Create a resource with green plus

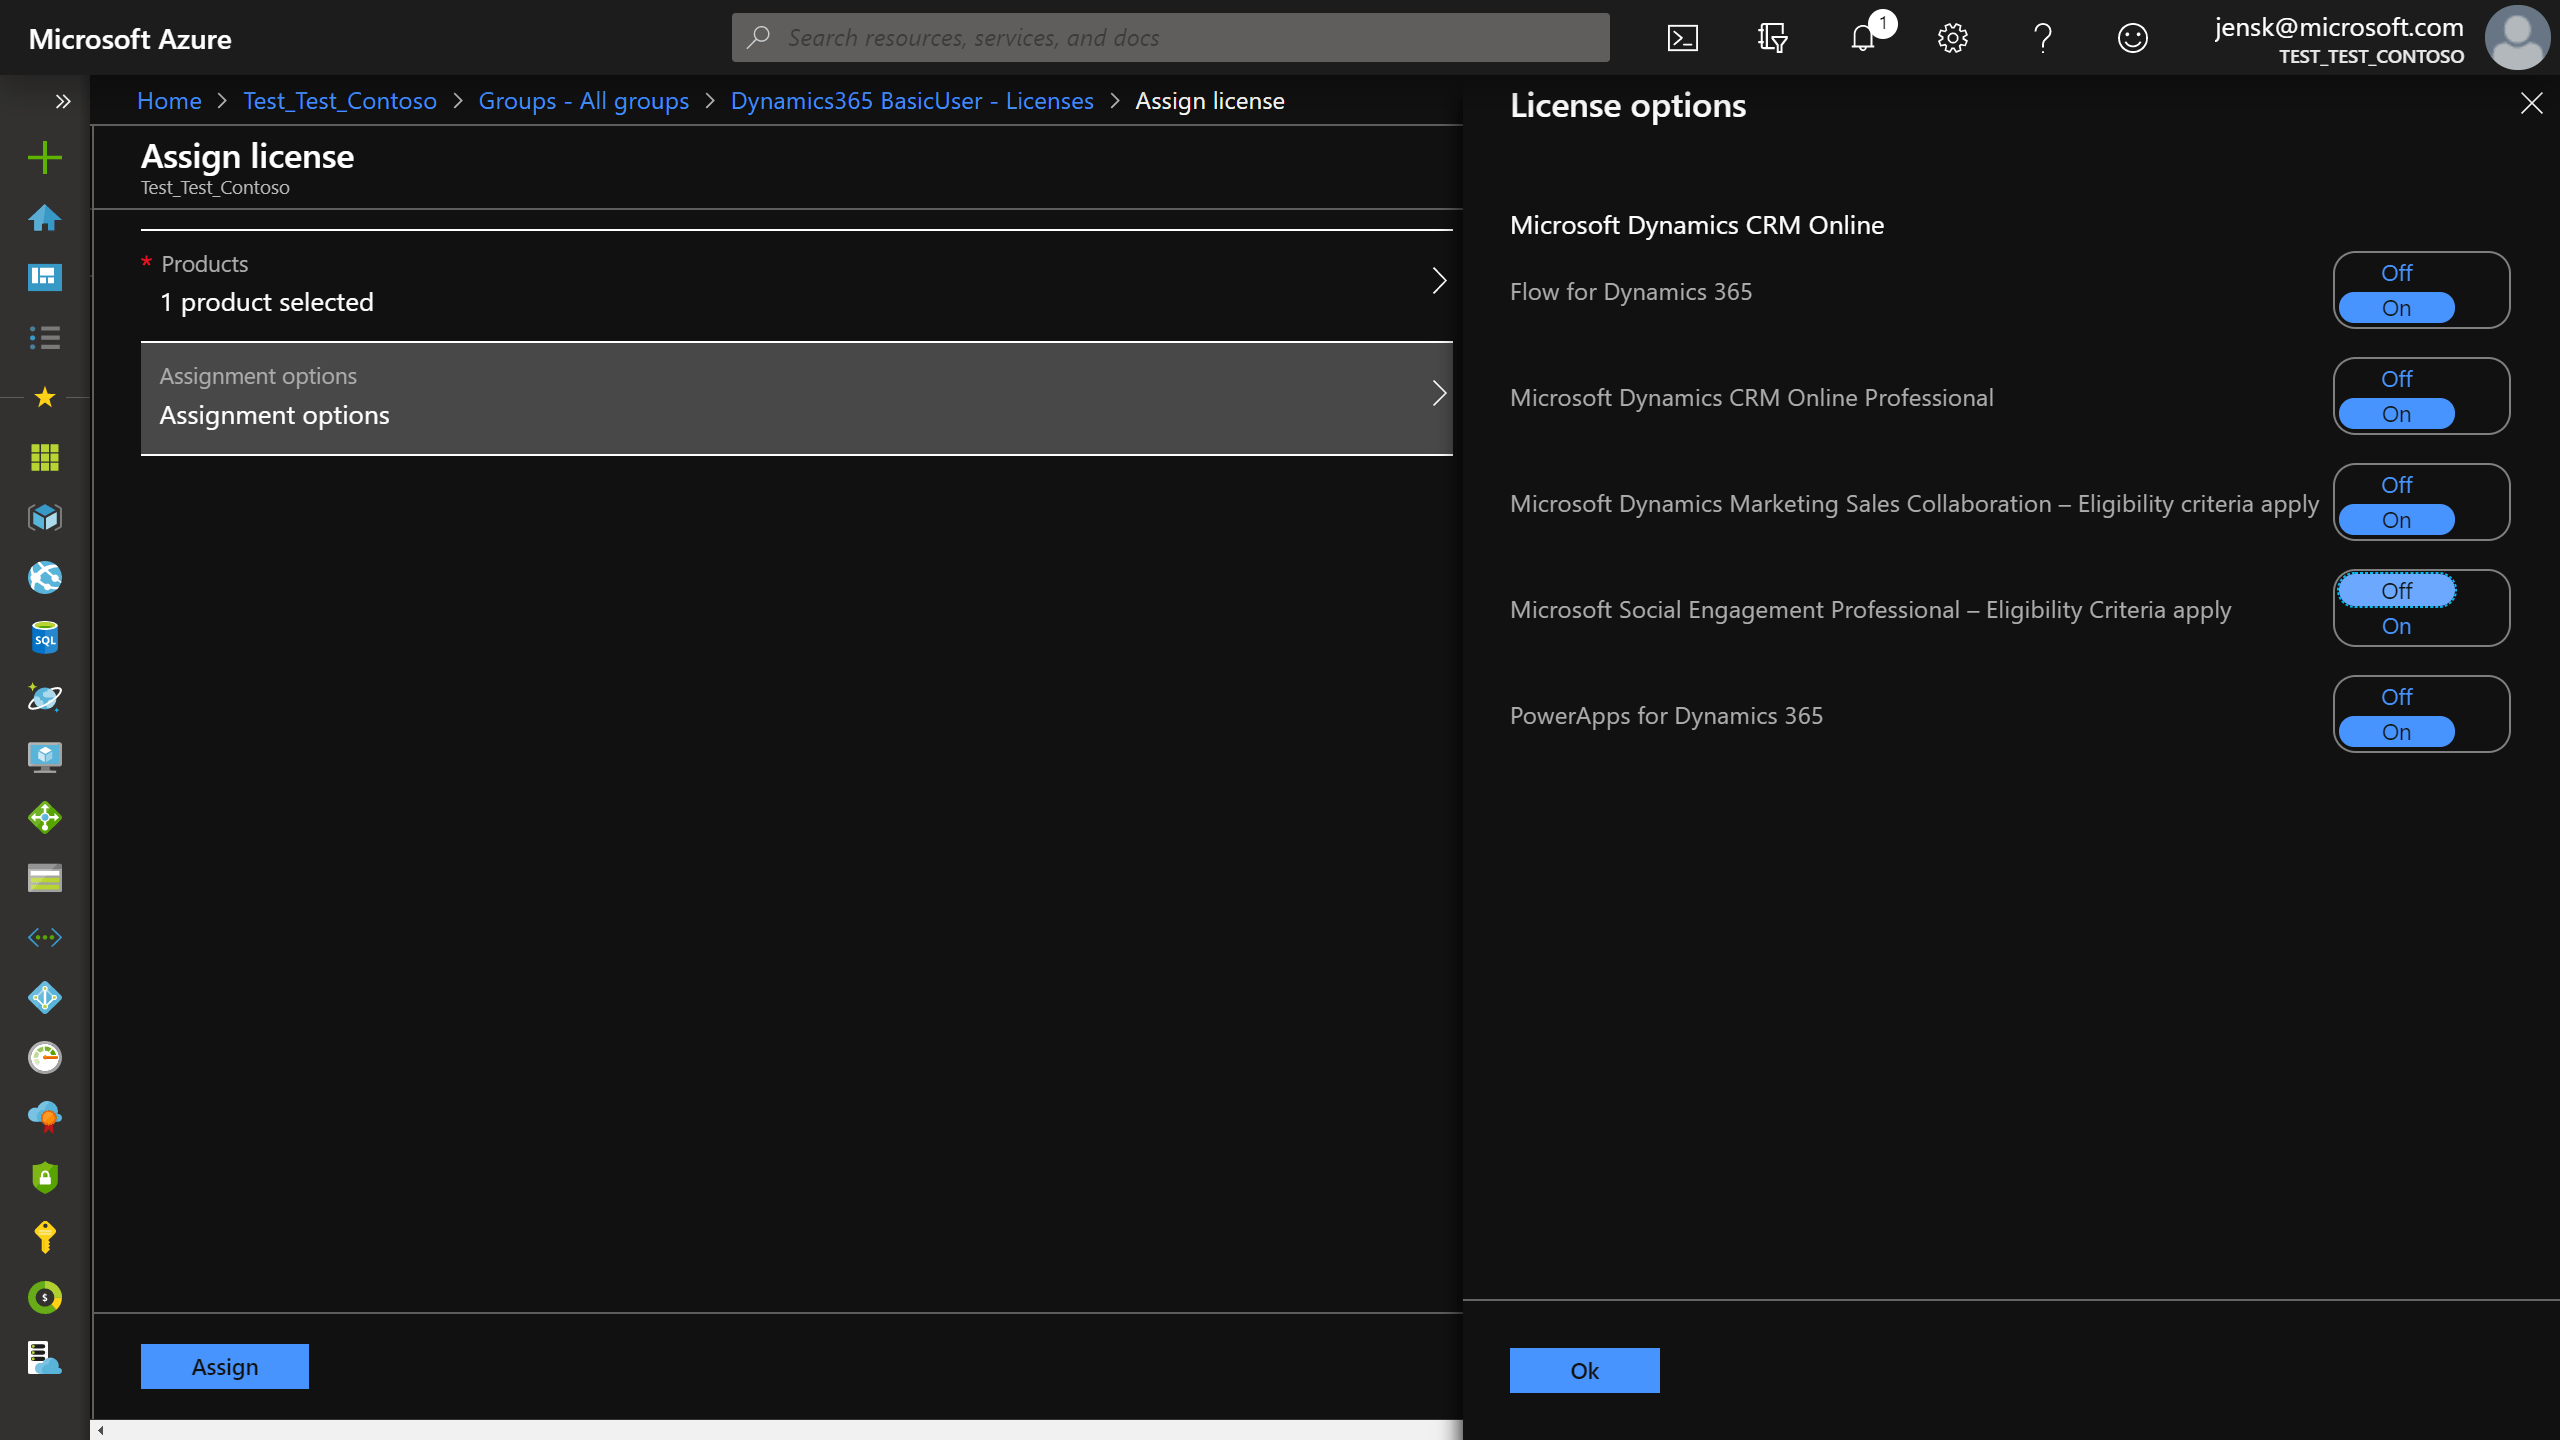(x=45, y=157)
